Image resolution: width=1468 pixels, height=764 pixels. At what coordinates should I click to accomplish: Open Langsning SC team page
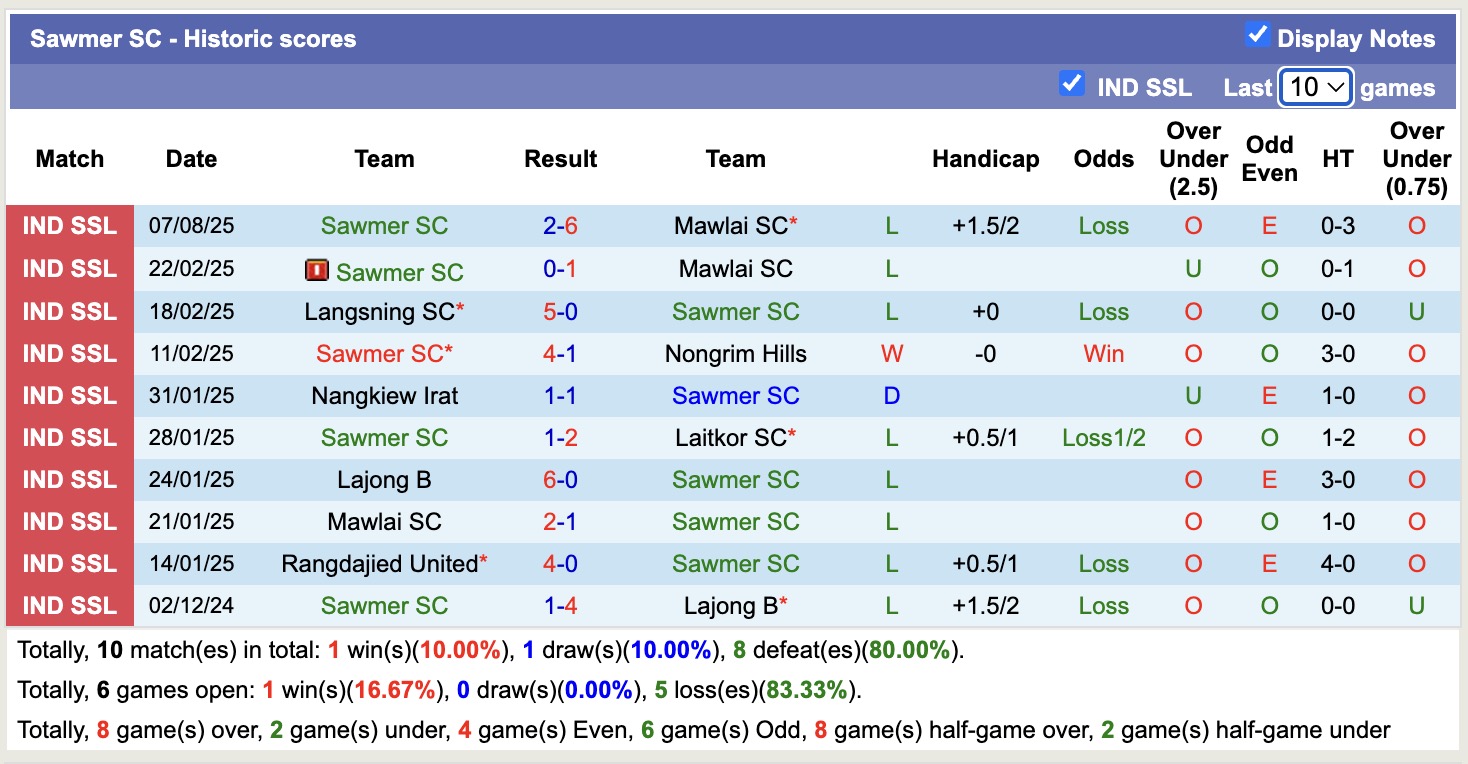[378, 311]
